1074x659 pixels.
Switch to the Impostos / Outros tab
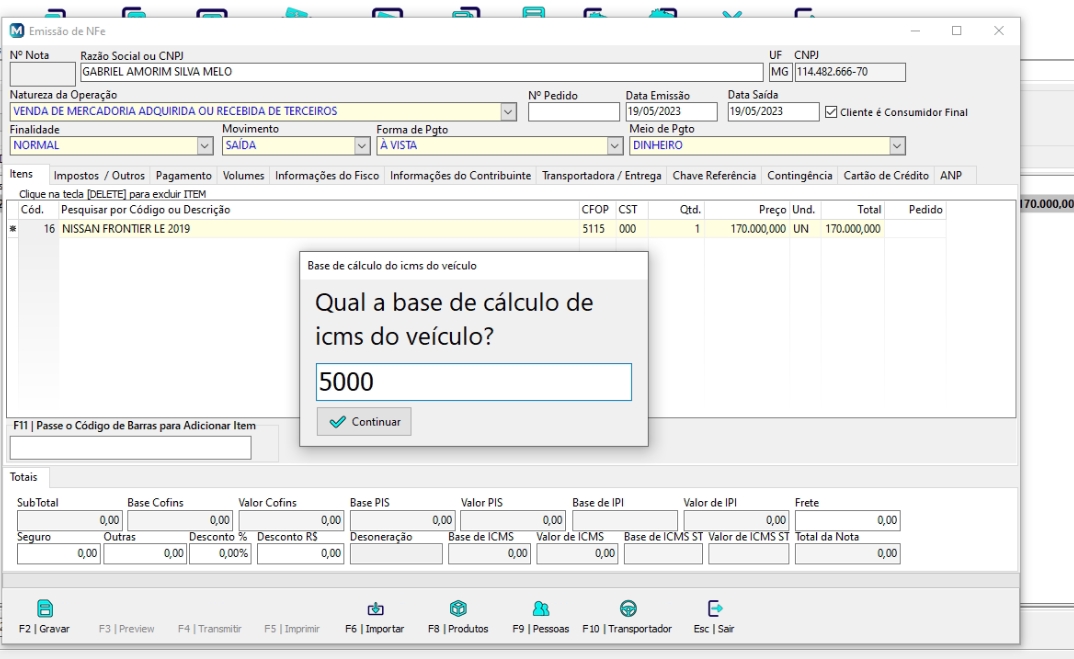pyautogui.click(x=99, y=176)
